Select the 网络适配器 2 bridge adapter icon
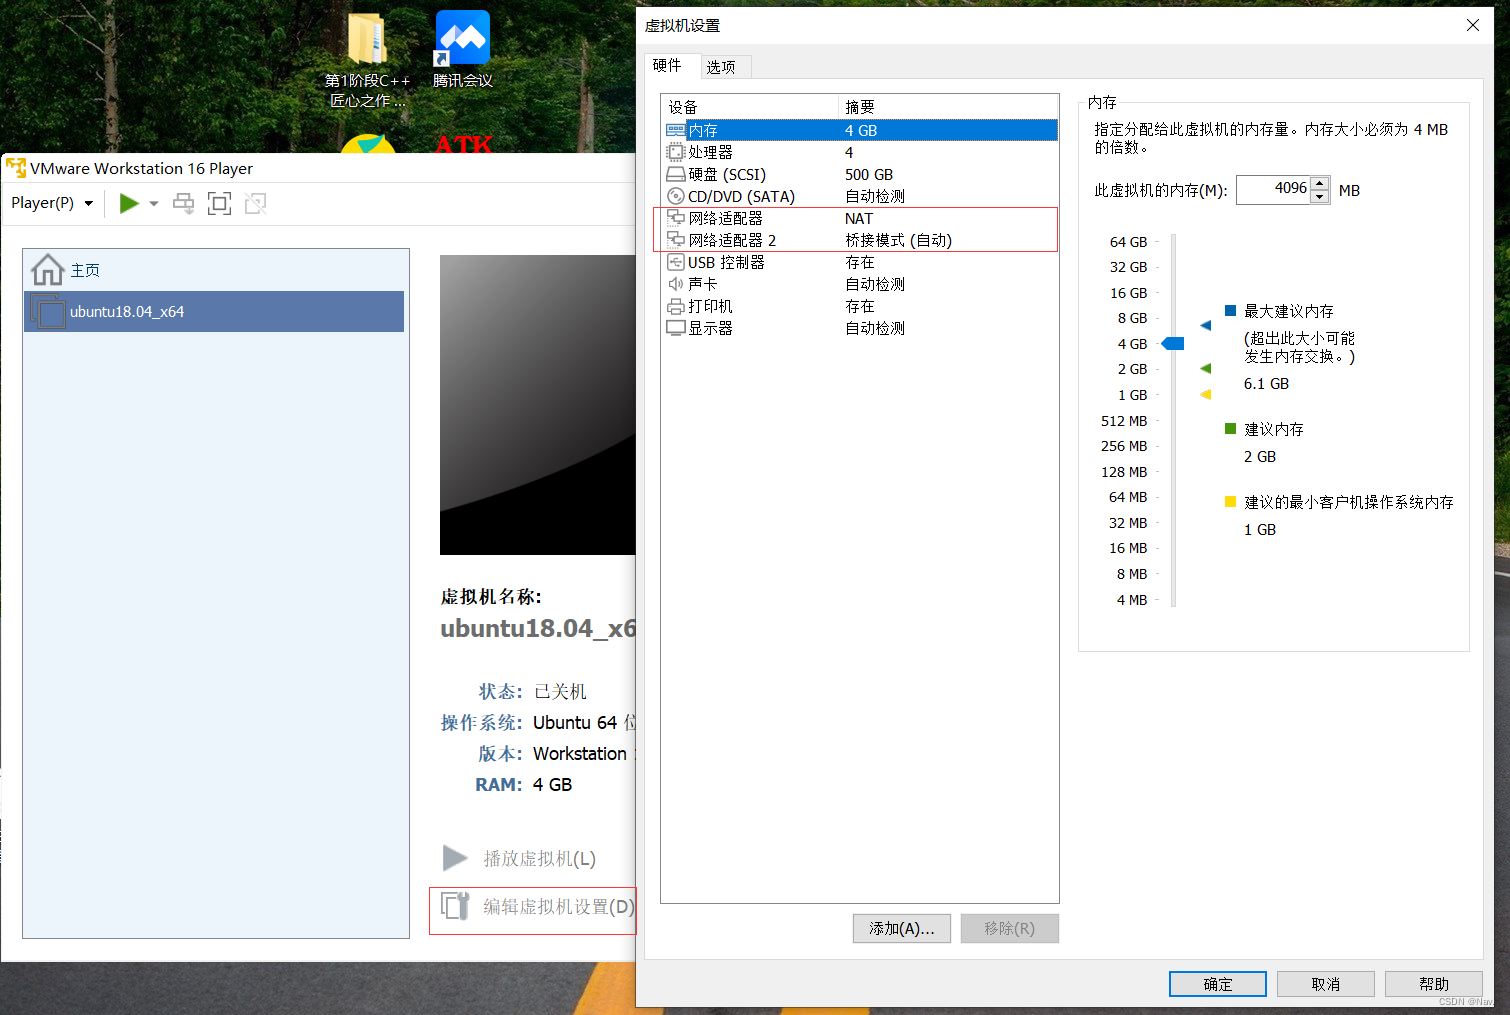The image size is (1510, 1015). point(676,240)
